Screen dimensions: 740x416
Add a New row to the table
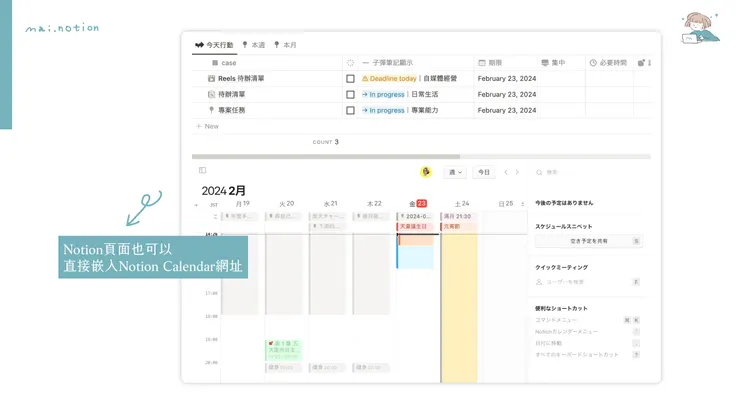point(207,126)
